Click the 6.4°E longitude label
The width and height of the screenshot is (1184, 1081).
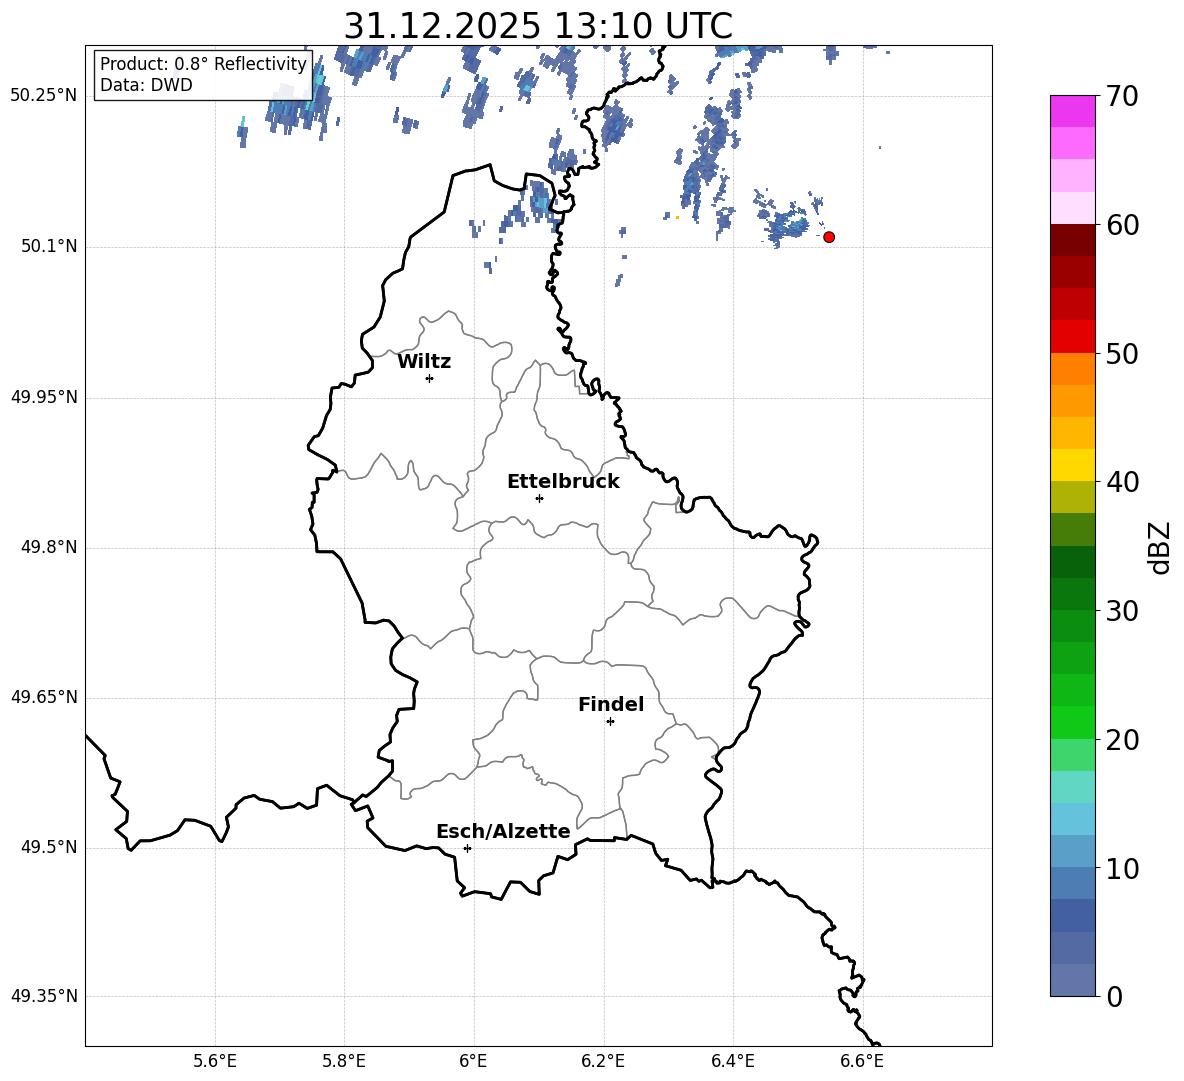[x=732, y=1061]
